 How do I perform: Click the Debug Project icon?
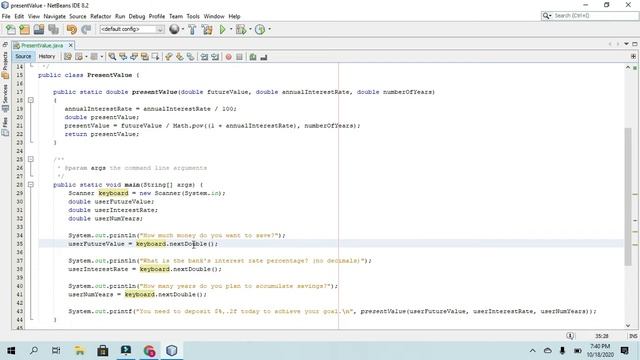(x=241, y=29)
